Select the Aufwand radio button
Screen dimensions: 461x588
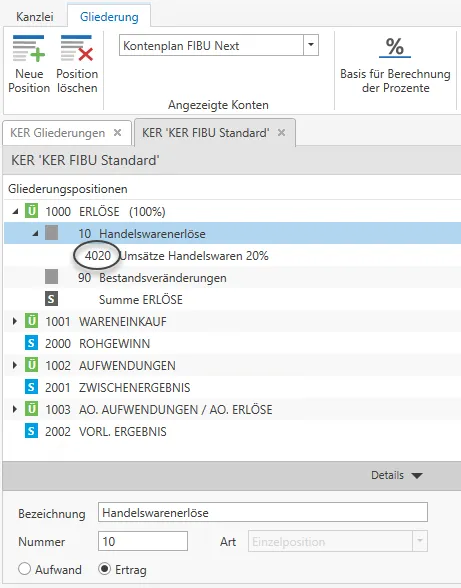point(24,569)
